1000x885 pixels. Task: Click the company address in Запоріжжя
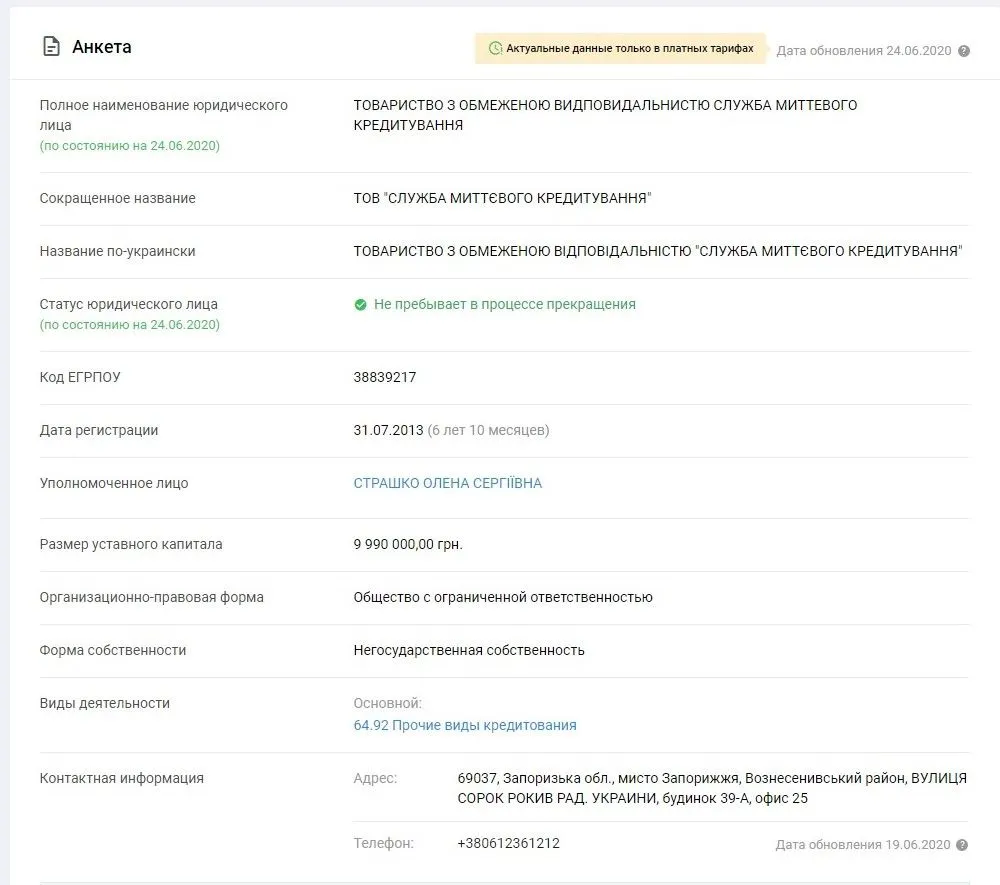(711, 788)
